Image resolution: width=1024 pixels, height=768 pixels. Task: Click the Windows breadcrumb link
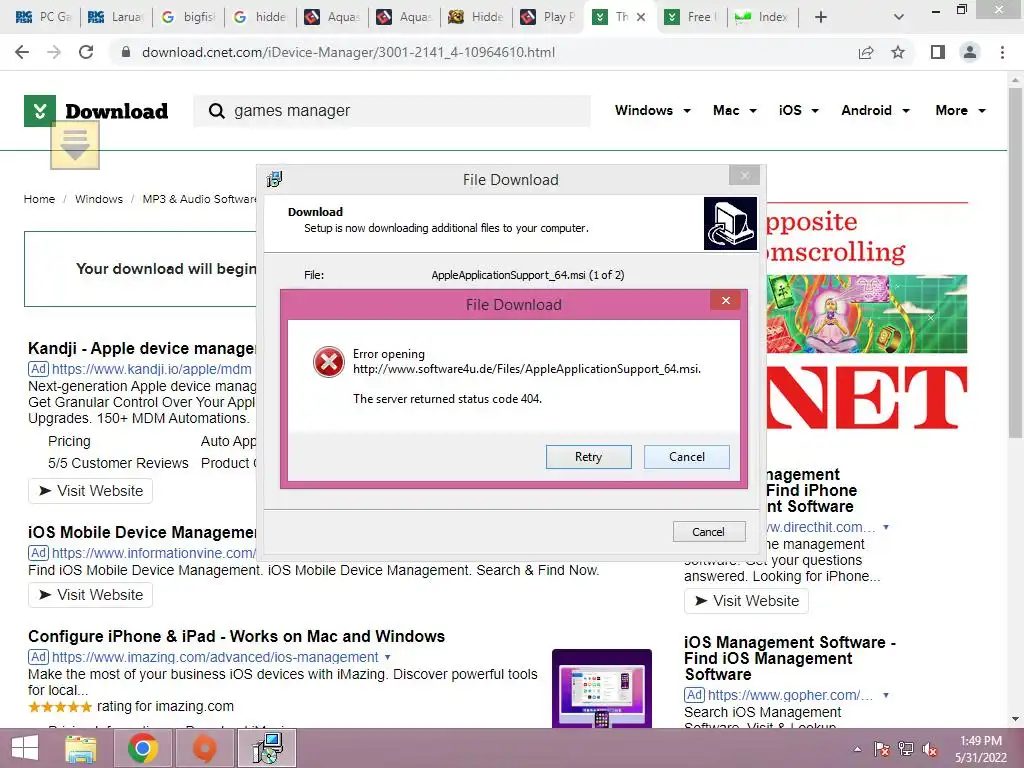(x=99, y=199)
